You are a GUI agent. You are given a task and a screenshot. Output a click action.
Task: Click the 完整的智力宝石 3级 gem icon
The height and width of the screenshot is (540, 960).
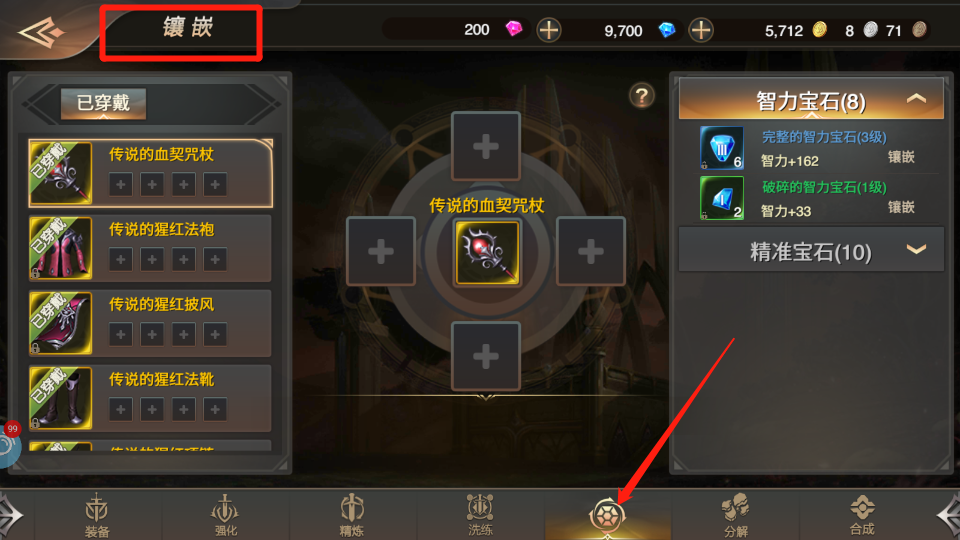[722, 148]
